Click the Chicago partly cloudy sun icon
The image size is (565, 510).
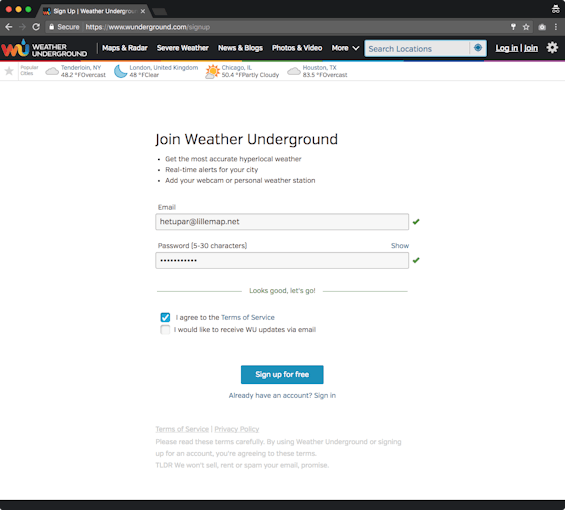tap(212, 71)
